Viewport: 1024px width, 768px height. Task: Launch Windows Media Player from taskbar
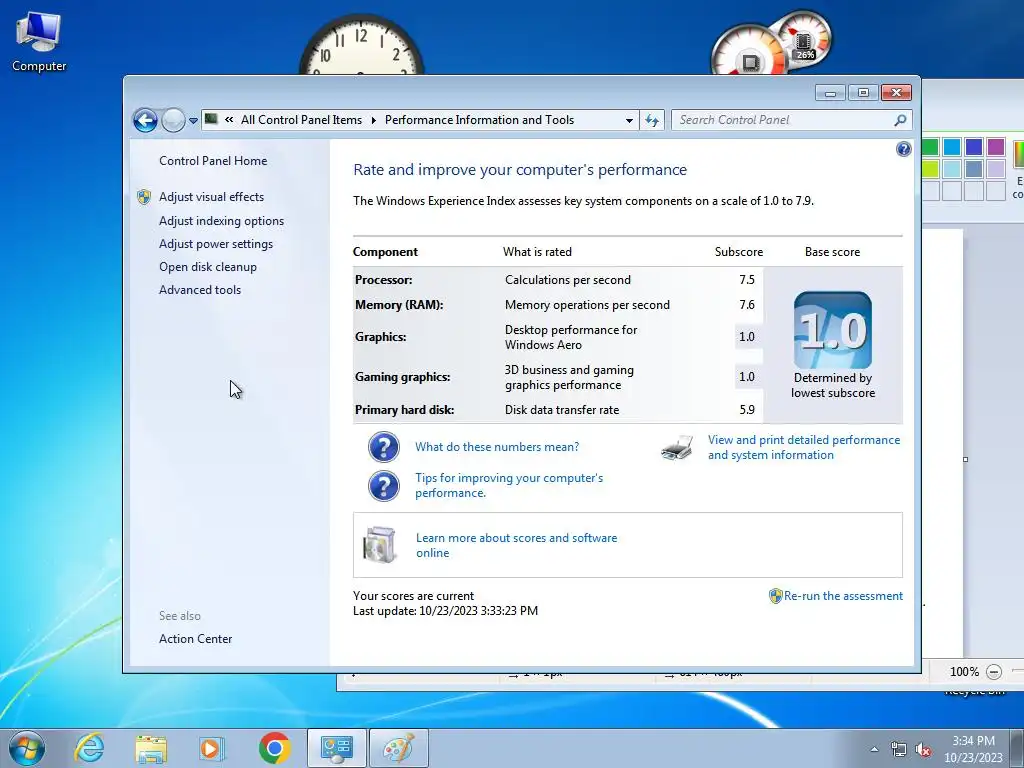[212, 748]
